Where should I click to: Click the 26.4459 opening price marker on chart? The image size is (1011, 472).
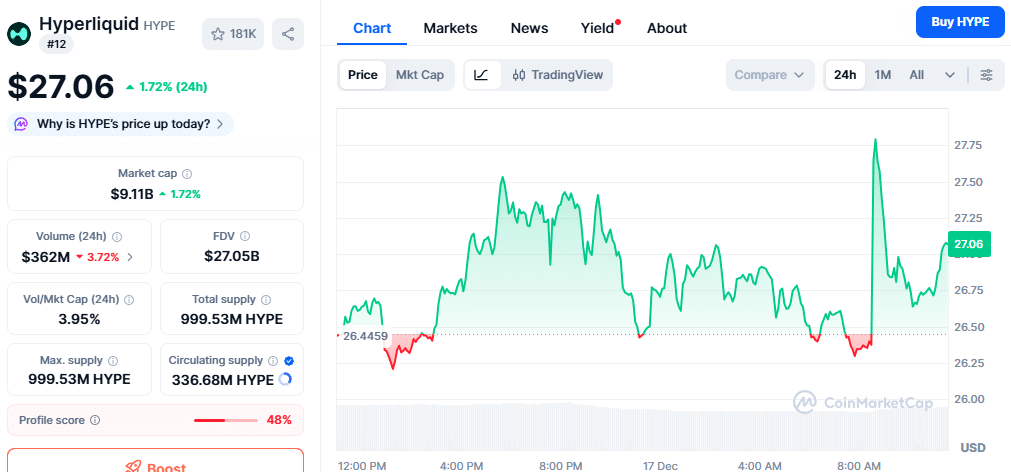[366, 336]
